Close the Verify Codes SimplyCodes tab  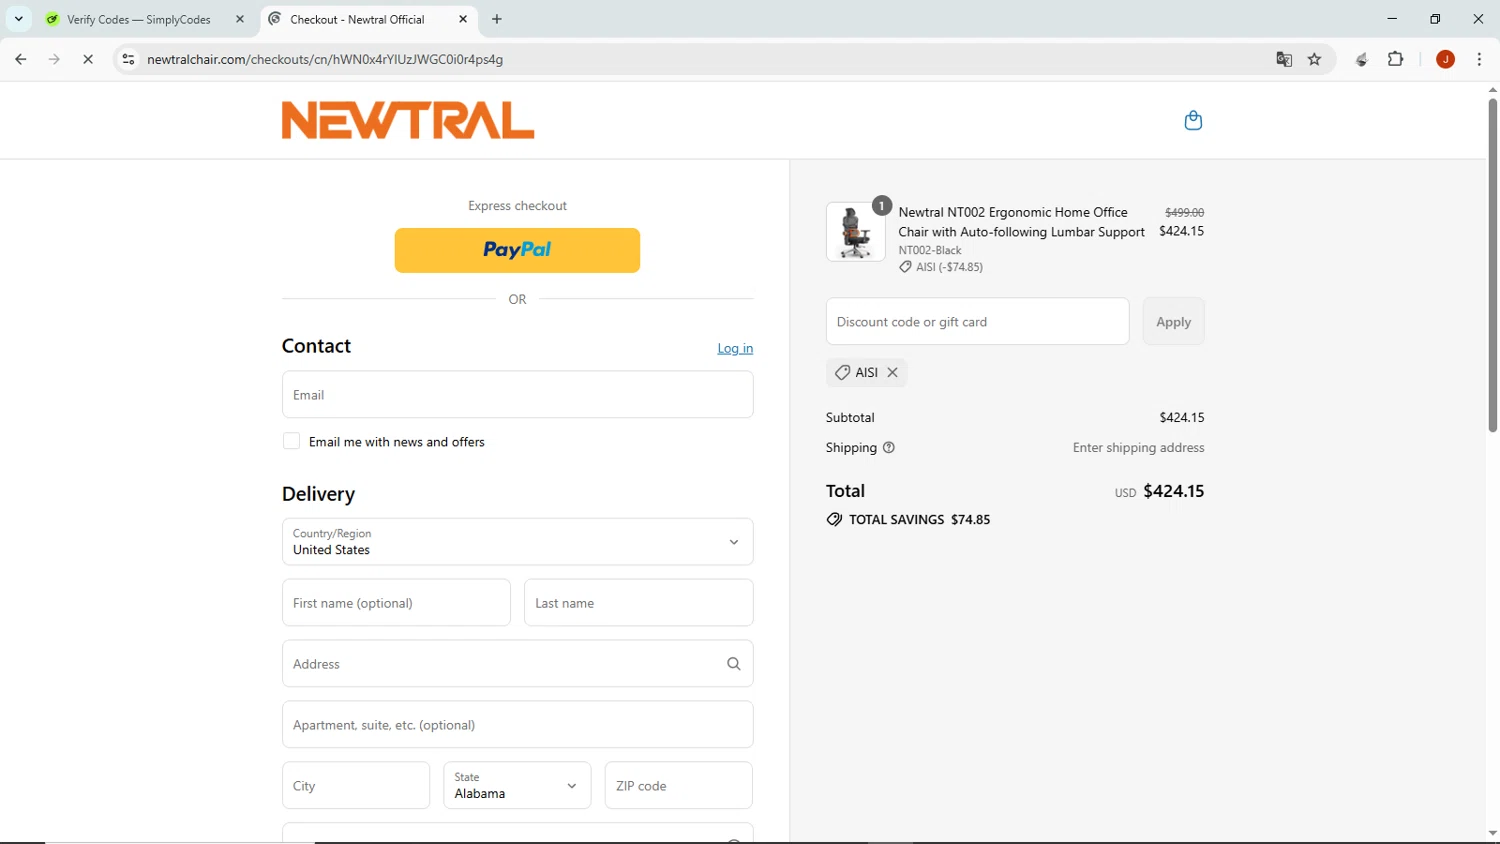coord(240,19)
